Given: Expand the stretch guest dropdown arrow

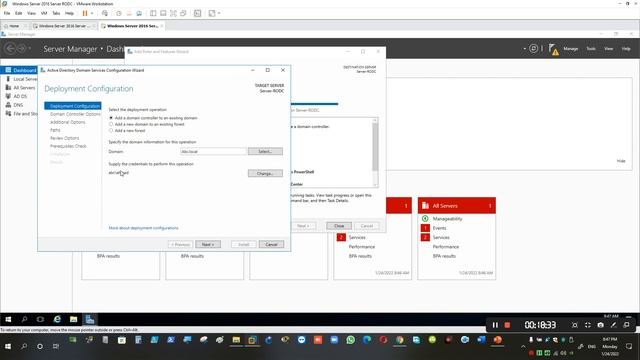Looking at the screenshot, I should 219,13.
